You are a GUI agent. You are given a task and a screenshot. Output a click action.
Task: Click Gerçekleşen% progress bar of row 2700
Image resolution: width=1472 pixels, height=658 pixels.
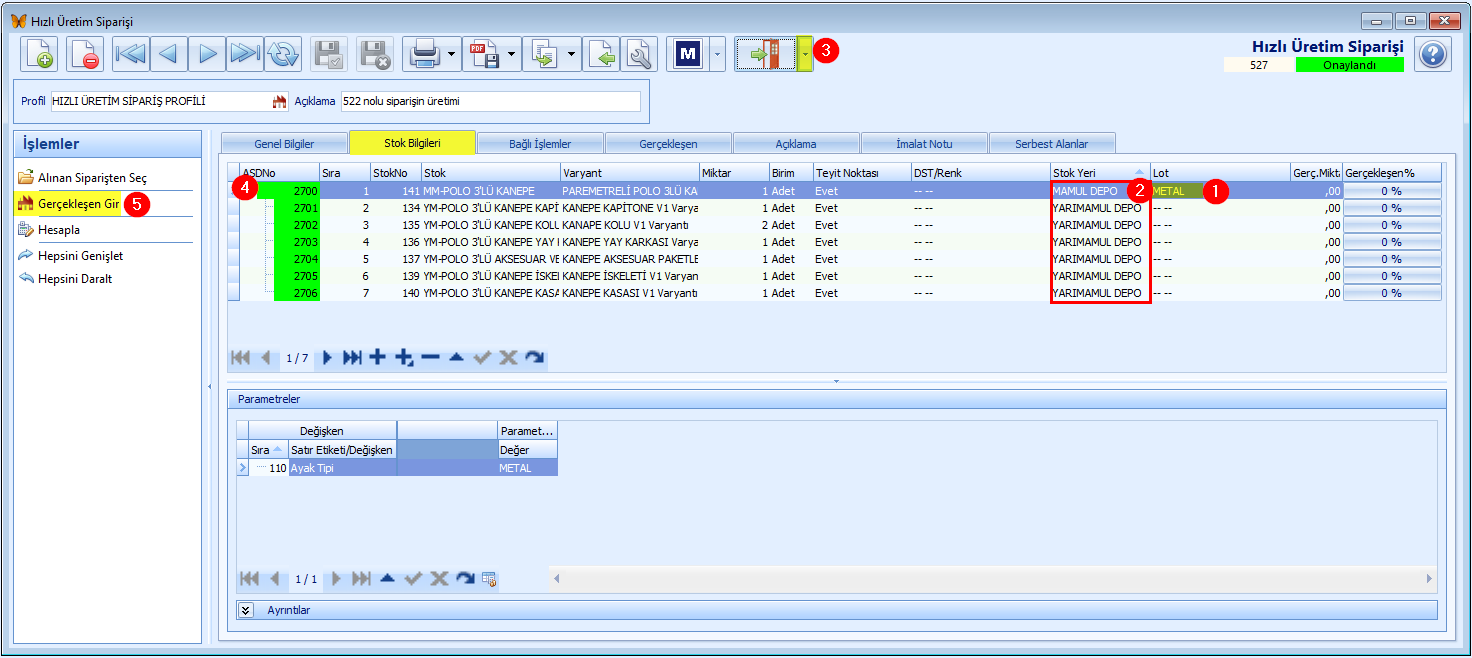[1391, 191]
